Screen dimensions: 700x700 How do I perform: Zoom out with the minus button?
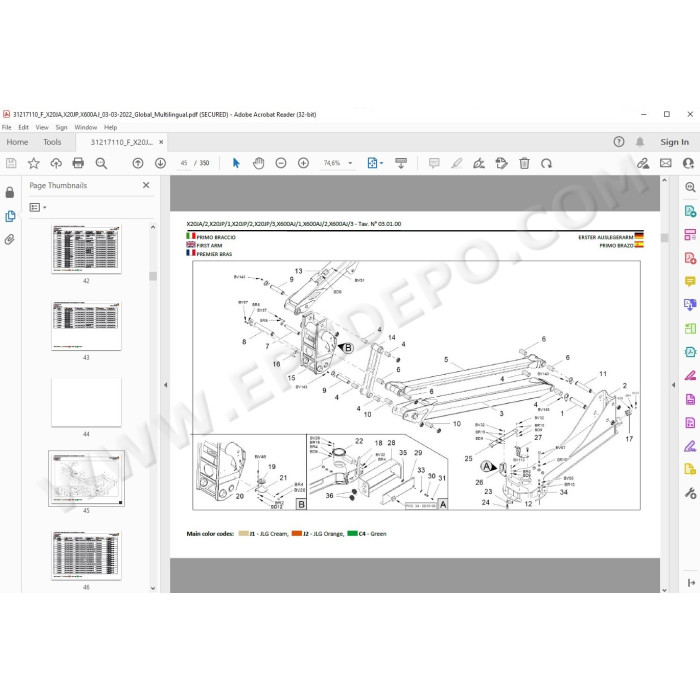[x=281, y=163]
